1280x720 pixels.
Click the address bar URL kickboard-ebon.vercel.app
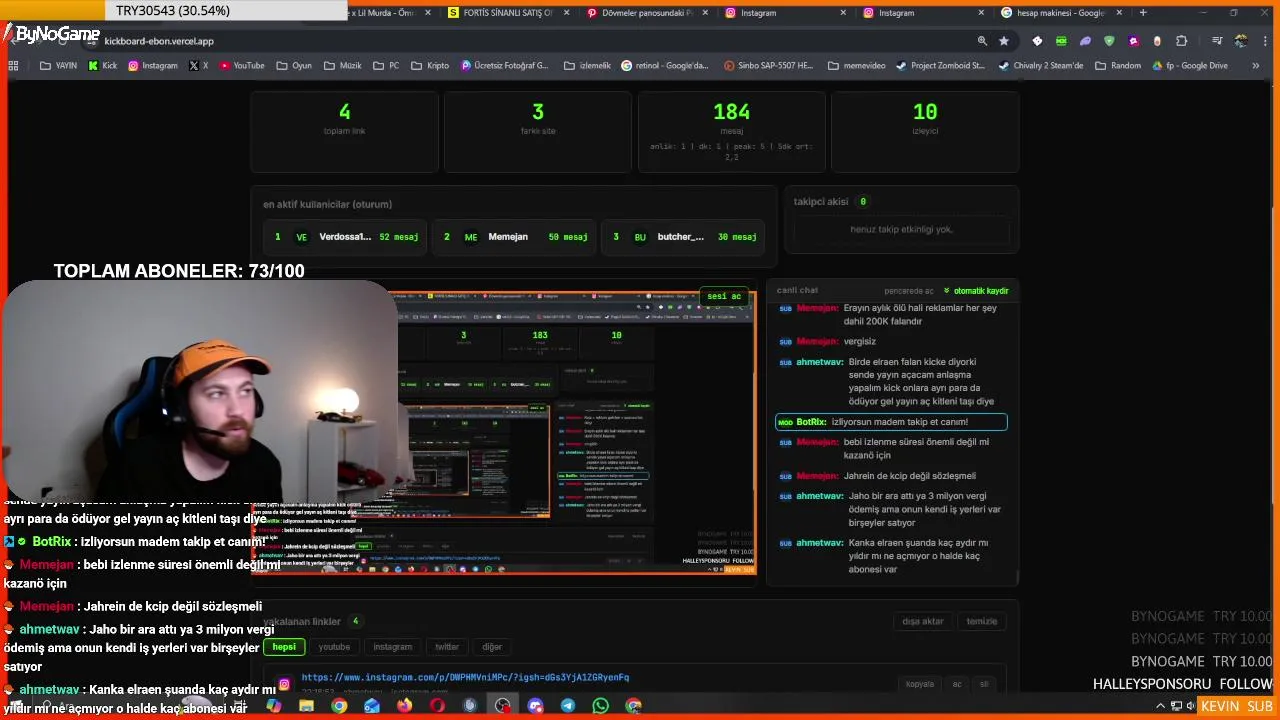coord(159,41)
